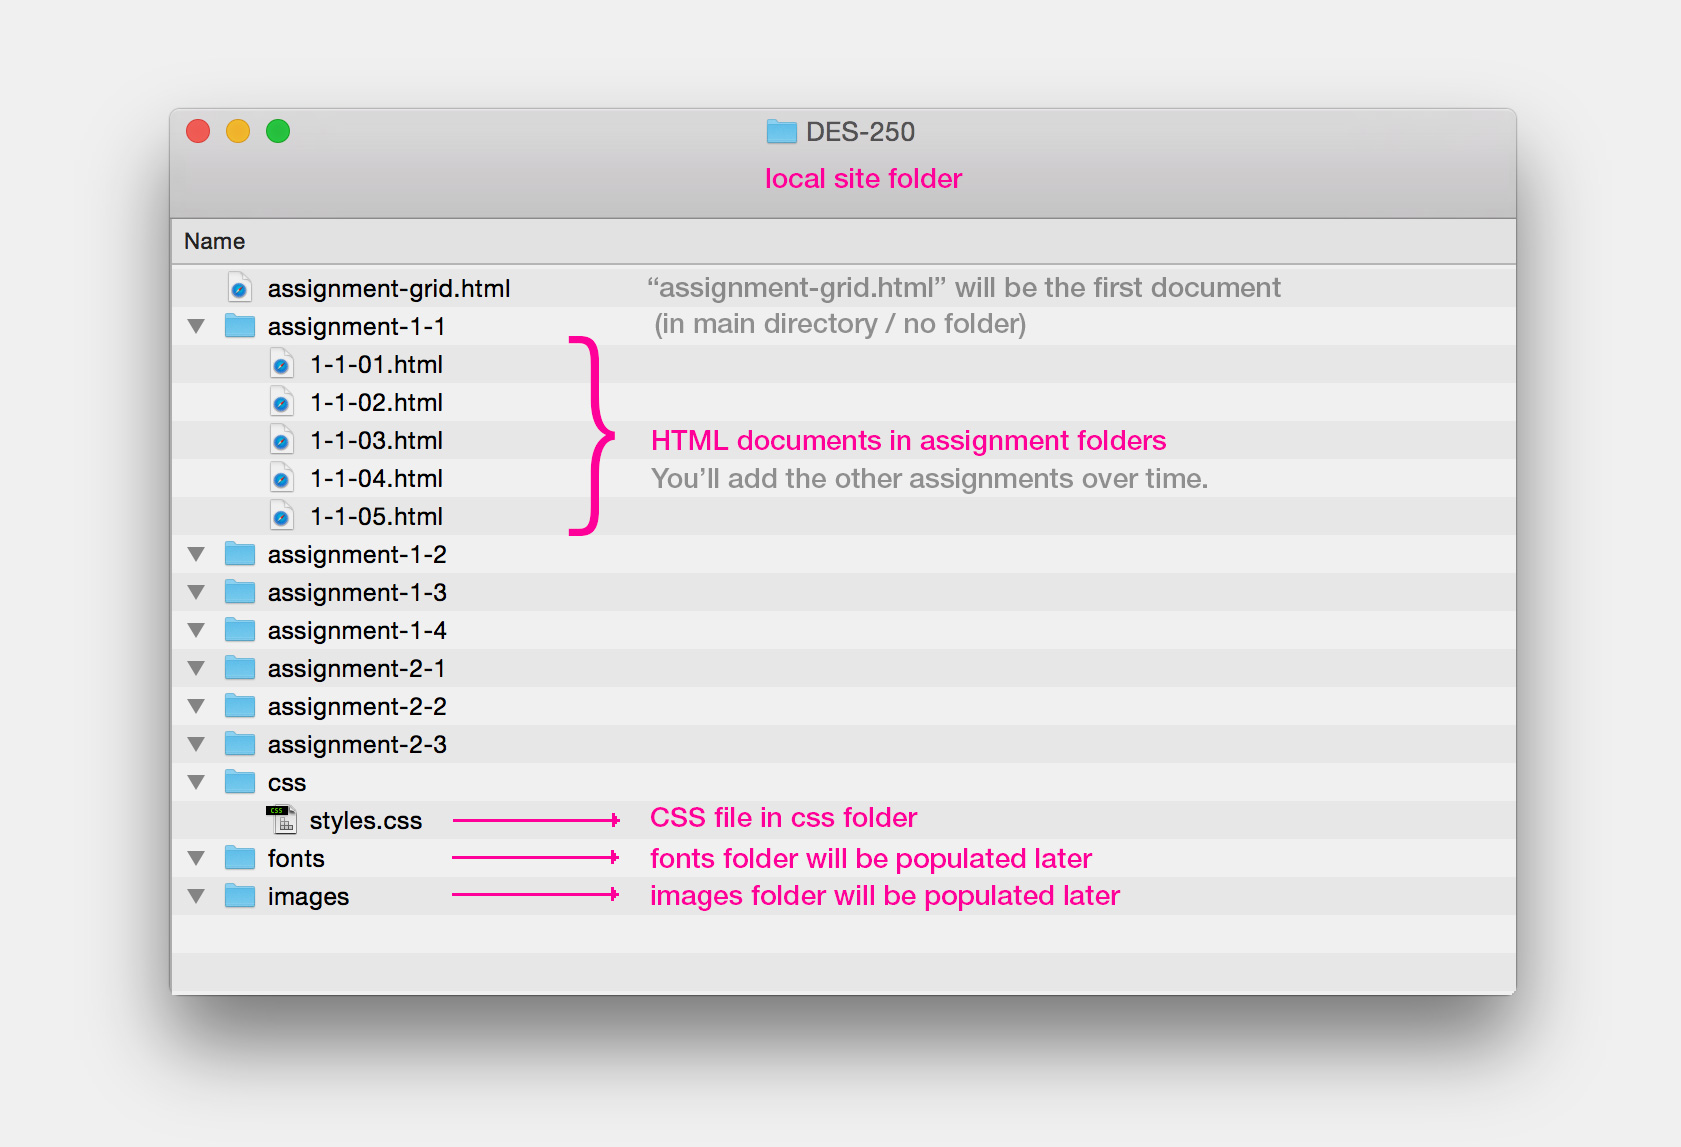The image size is (1681, 1147).
Task: Click the assignment-grid.html file icon
Action: (x=239, y=288)
